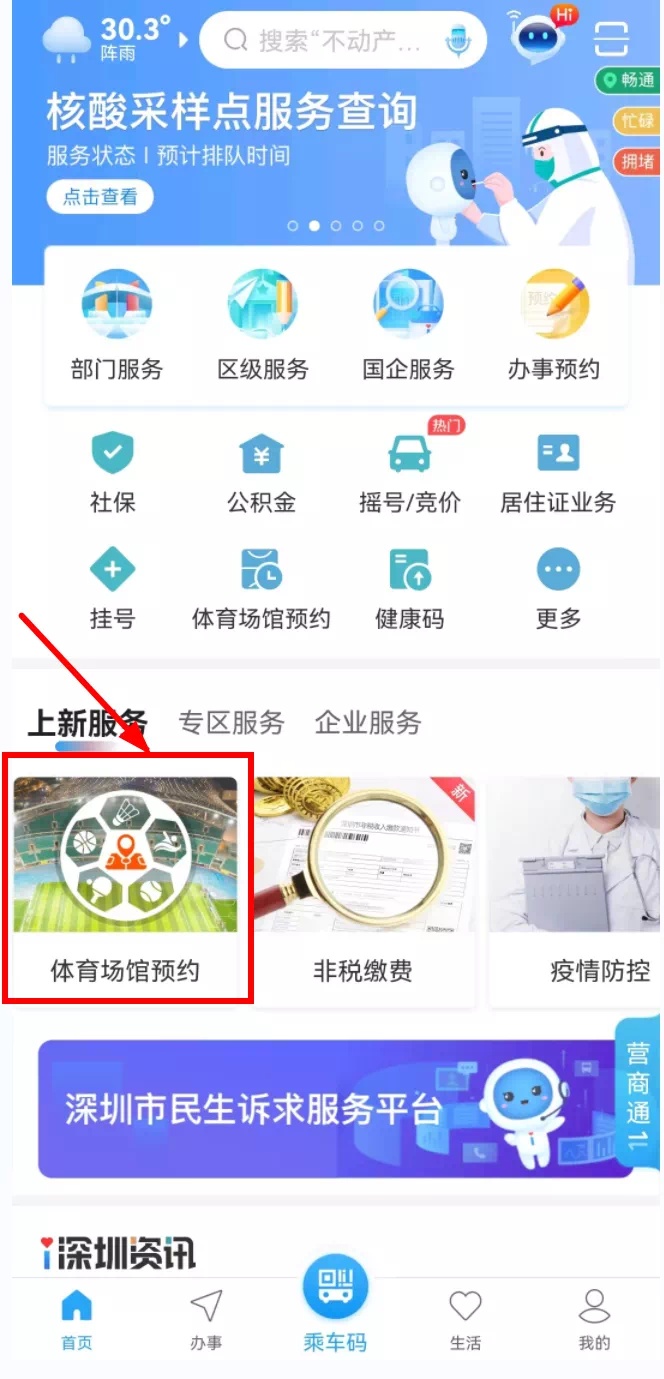Image resolution: width=664 pixels, height=1379 pixels.
Task: Tap the 摇号/竞价 car lottery icon
Action: pyautogui.click(x=410, y=455)
